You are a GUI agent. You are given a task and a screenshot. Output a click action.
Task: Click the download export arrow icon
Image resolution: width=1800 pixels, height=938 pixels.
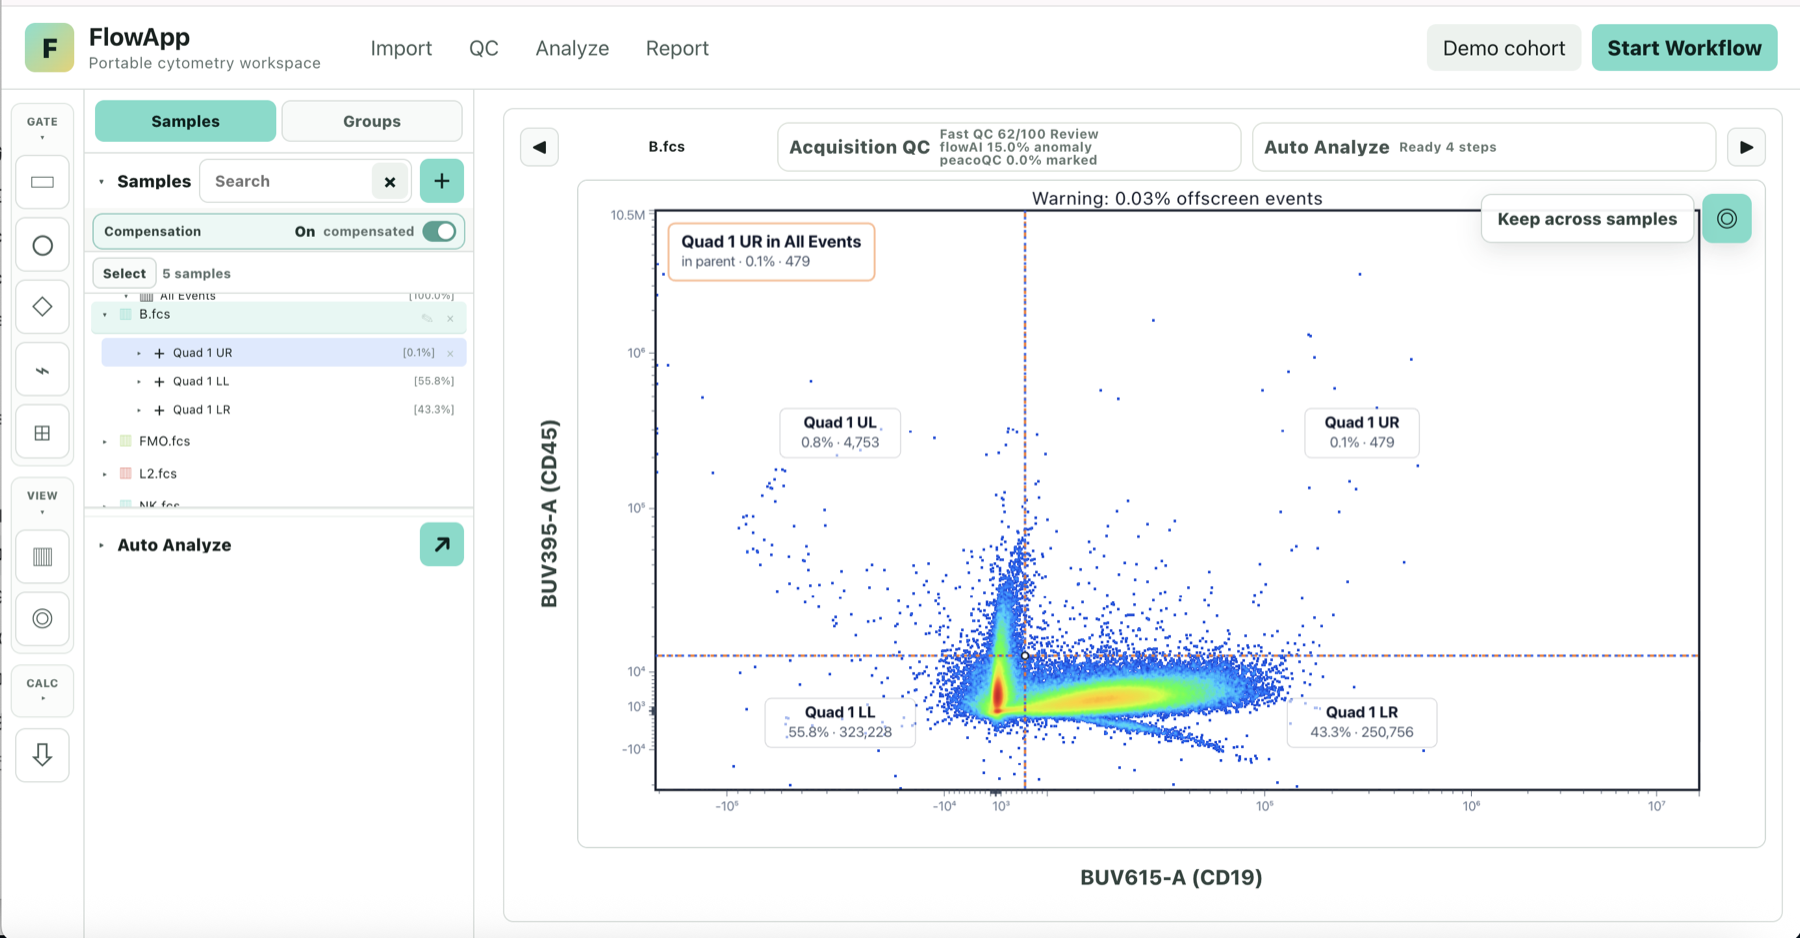pos(42,754)
